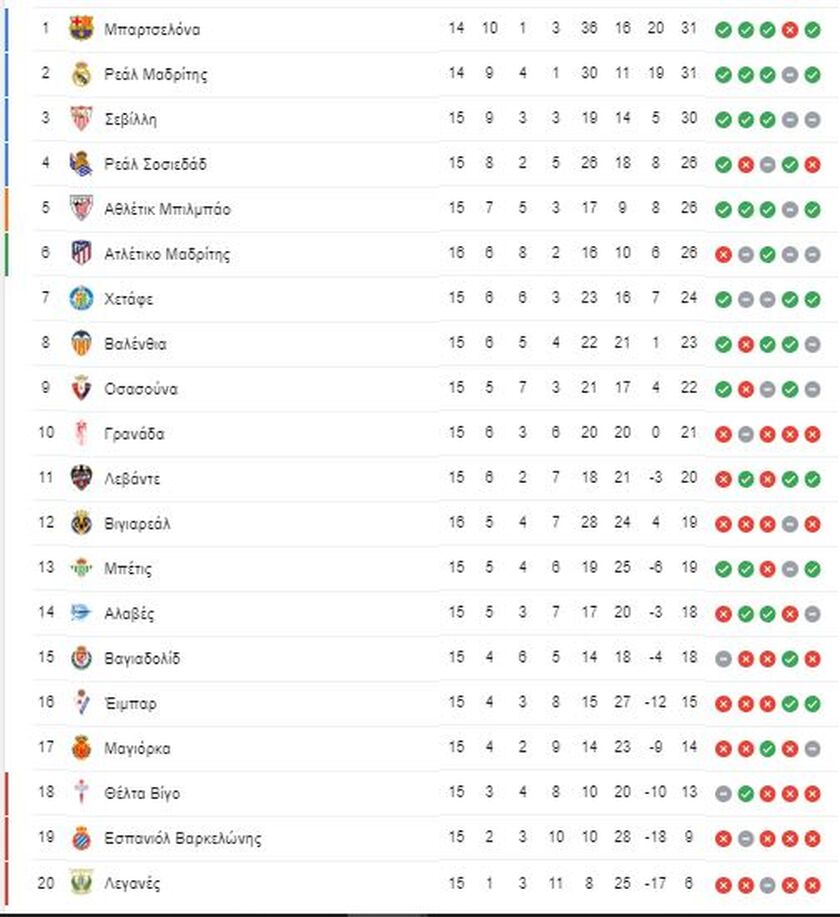Image resolution: width=840 pixels, height=917 pixels.
Task: Click Barcelona's red loss form indicator
Action: tap(790, 30)
